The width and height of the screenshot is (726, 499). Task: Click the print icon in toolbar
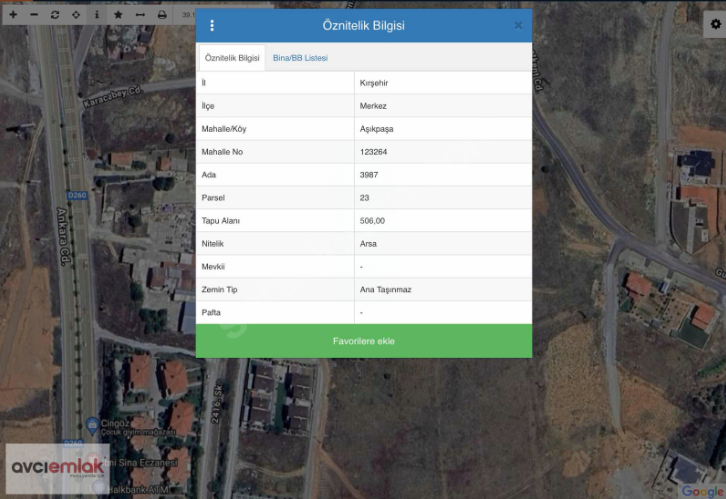pos(162,15)
